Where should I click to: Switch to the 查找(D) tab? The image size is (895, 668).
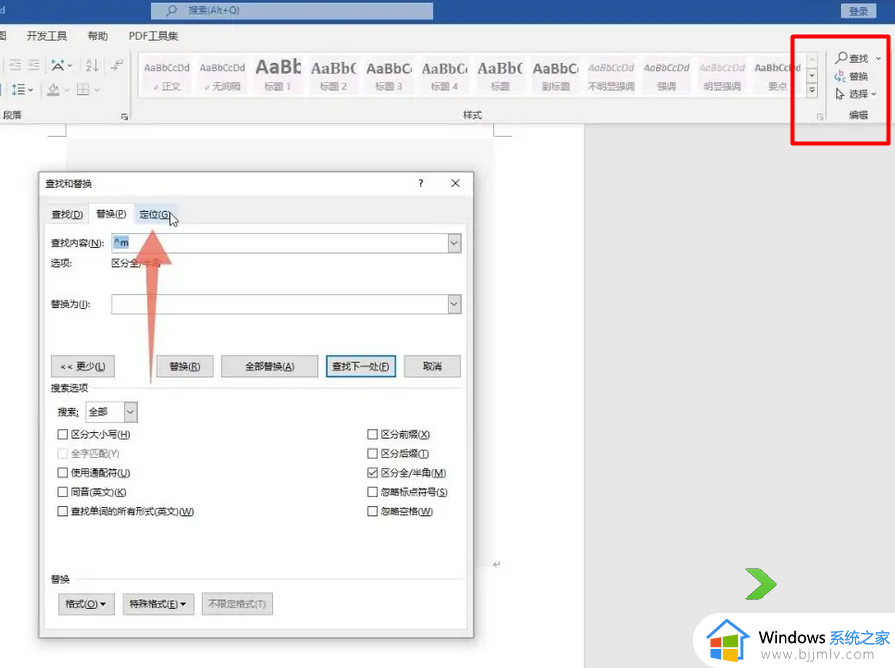click(67, 215)
